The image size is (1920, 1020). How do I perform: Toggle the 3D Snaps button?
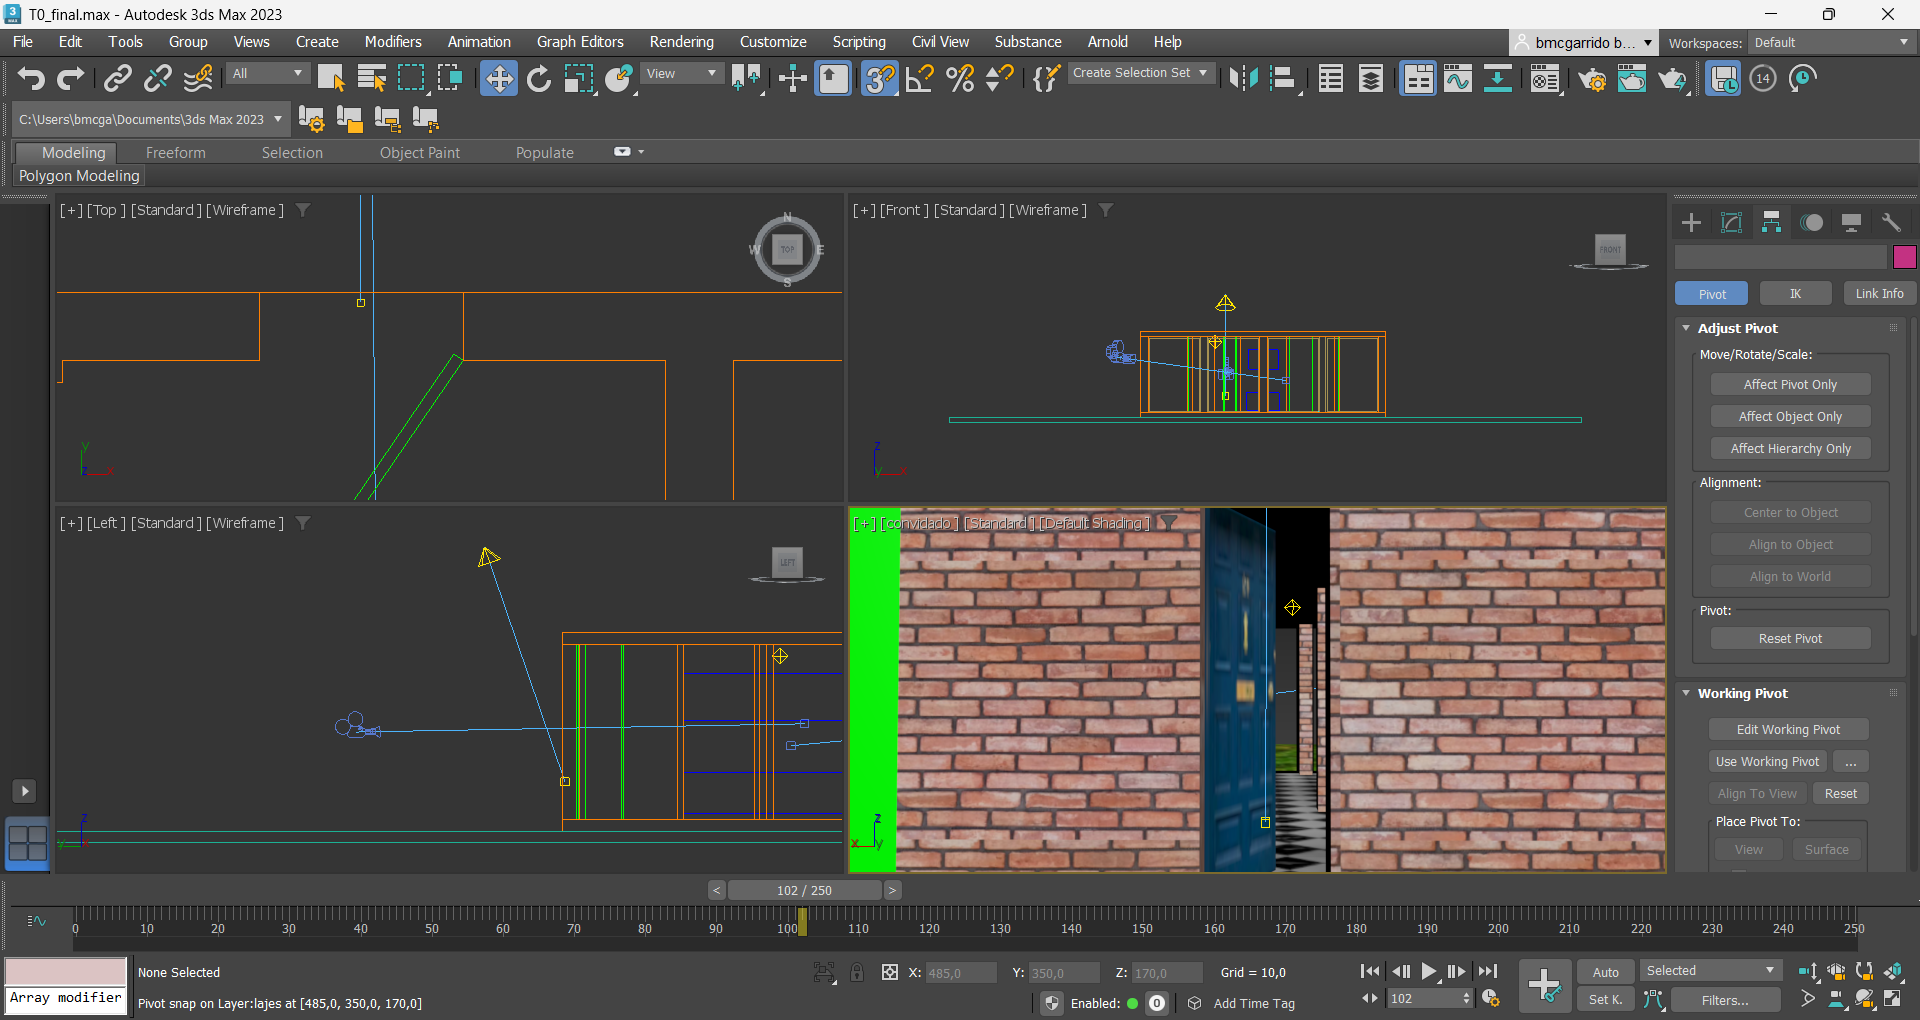point(879,78)
